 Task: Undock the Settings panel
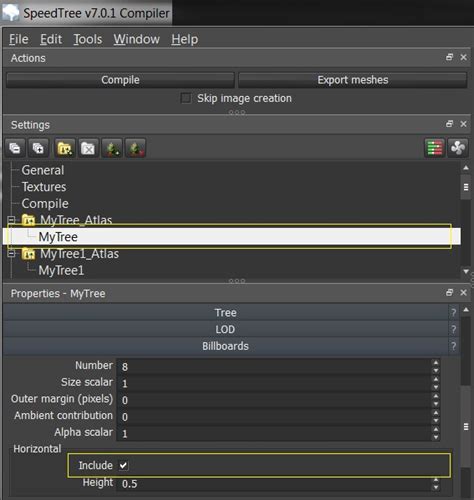(x=449, y=124)
